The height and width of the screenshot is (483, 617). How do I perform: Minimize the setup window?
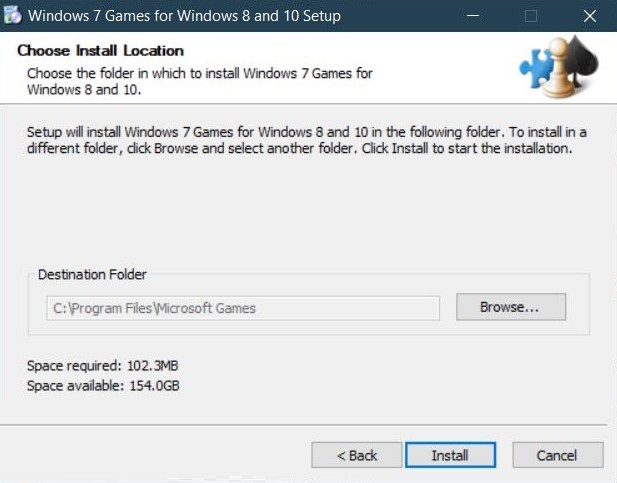[x=474, y=16]
